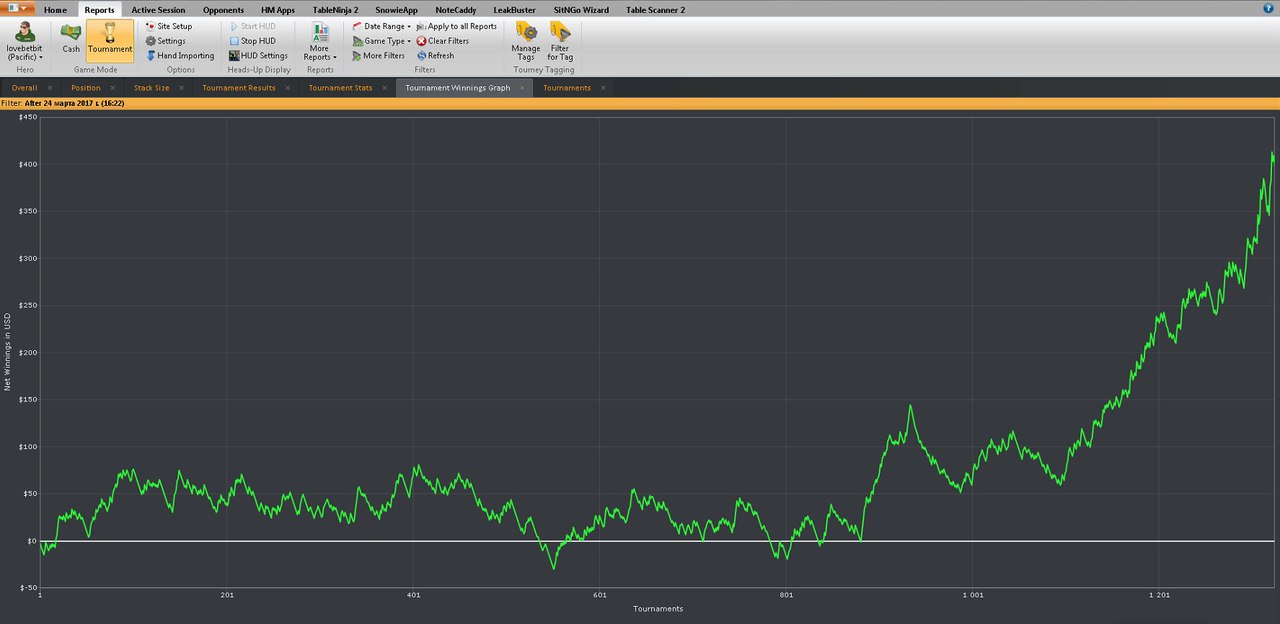Click the "Tournaments" title below the graph
The image size is (1280, 624).
click(658, 609)
